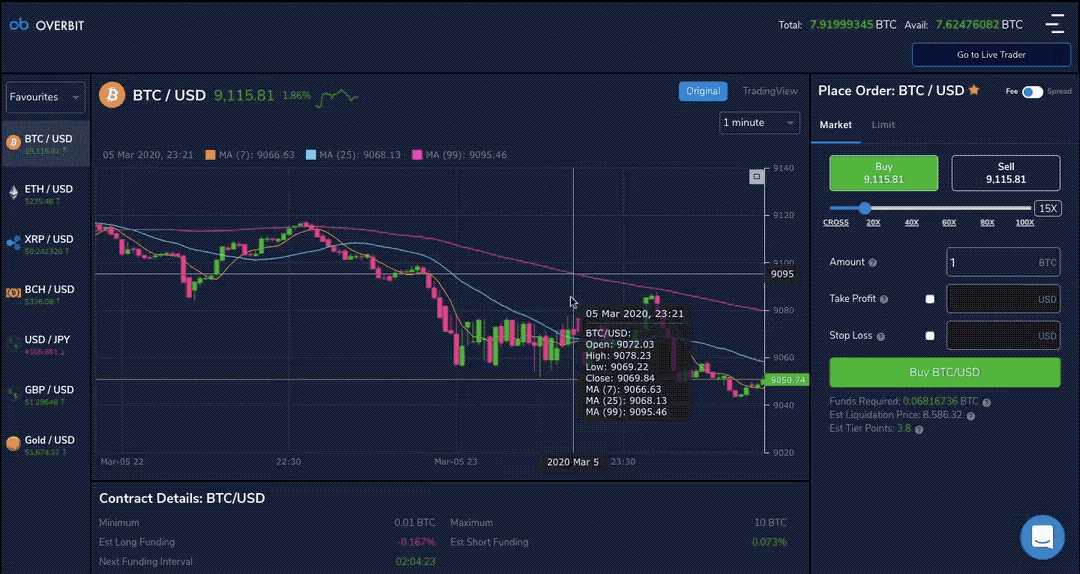Set leverage to 40X mark
Image resolution: width=1080 pixels, height=574 pixels.
point(911,223)
